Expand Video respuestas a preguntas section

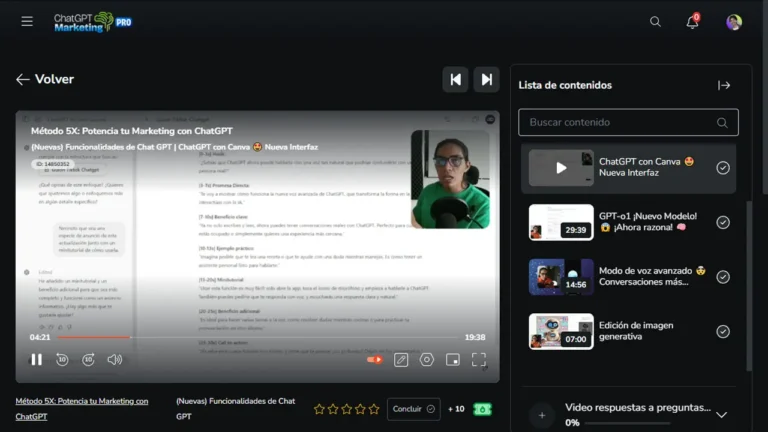pyautogui.click(x=721, y=414)
